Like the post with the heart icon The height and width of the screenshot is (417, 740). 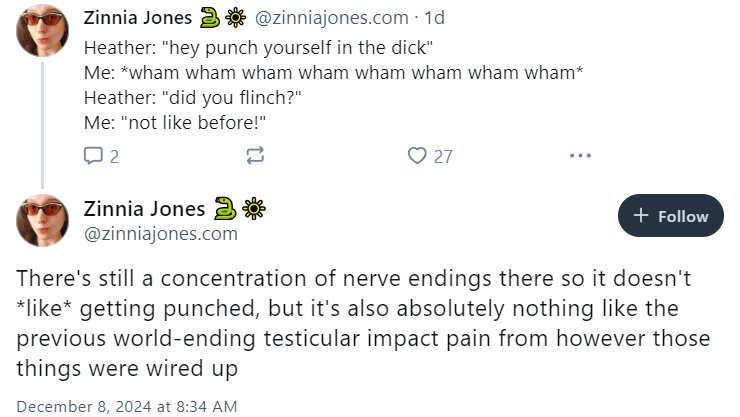(417, 155)
